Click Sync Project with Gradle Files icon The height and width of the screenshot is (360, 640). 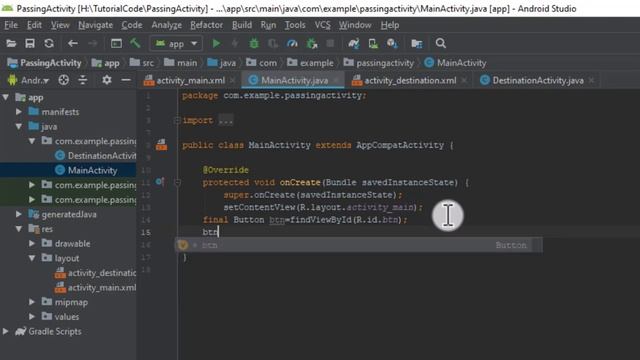tap(353, 43)
